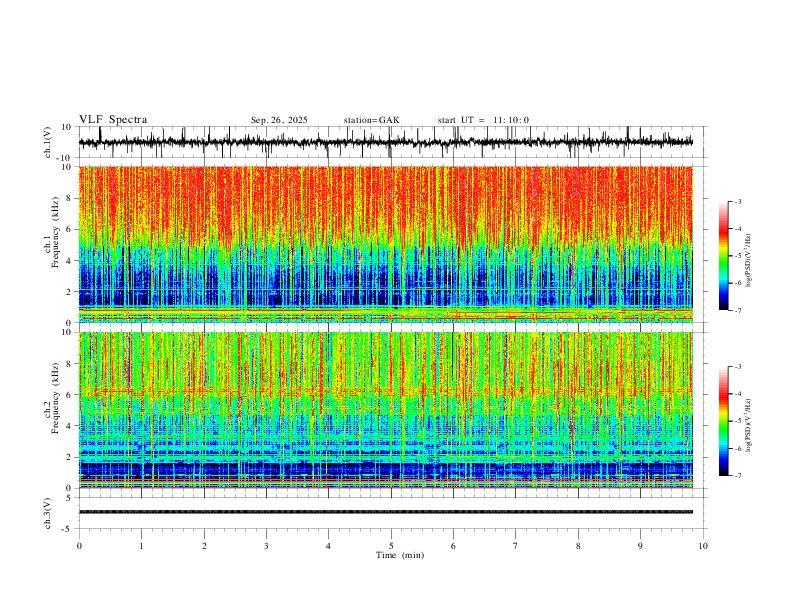Click the 'station=GAK' label

click(x=371, y=120)
